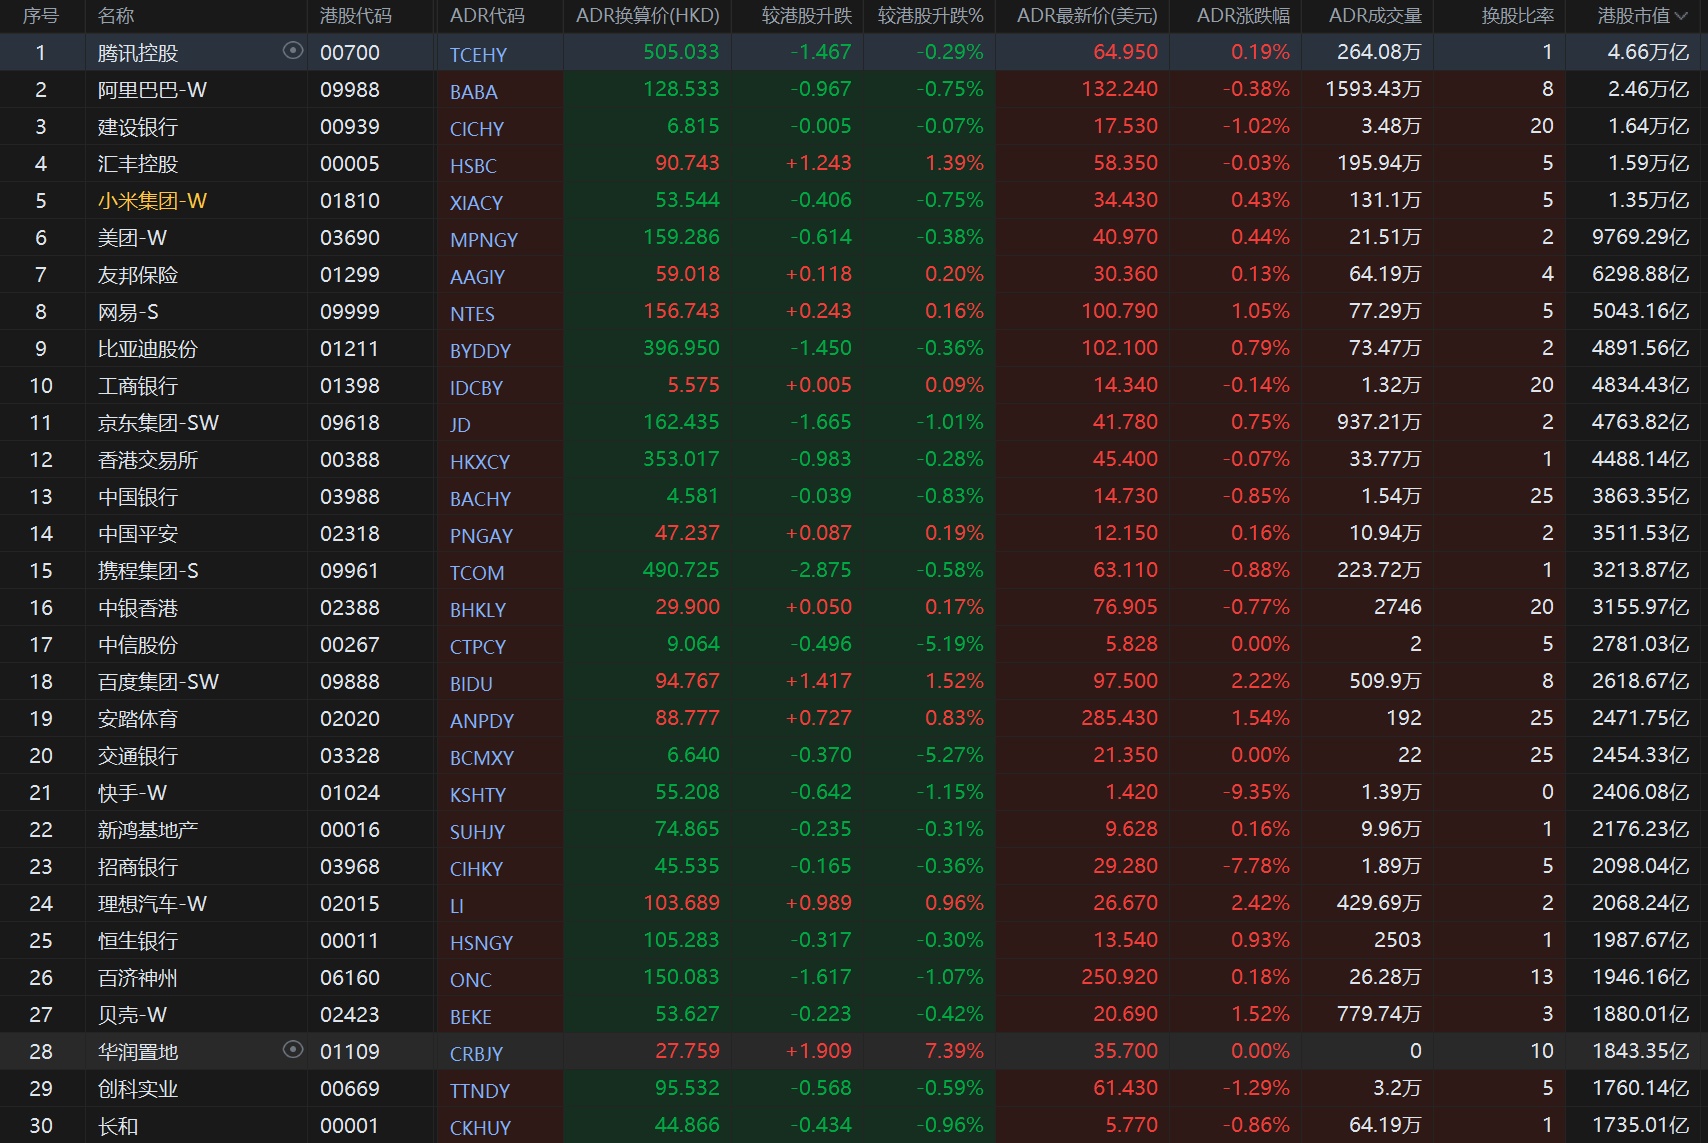The height and width of the screenshot is (1143, 1708).
Task: Select the 快手-W stock name
Action: pos(132,793)
